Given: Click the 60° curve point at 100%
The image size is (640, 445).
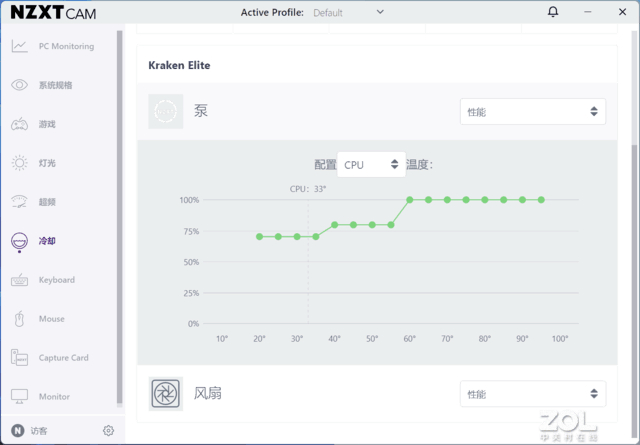Looking at the screenshot, I should click(x=410, y=200).
